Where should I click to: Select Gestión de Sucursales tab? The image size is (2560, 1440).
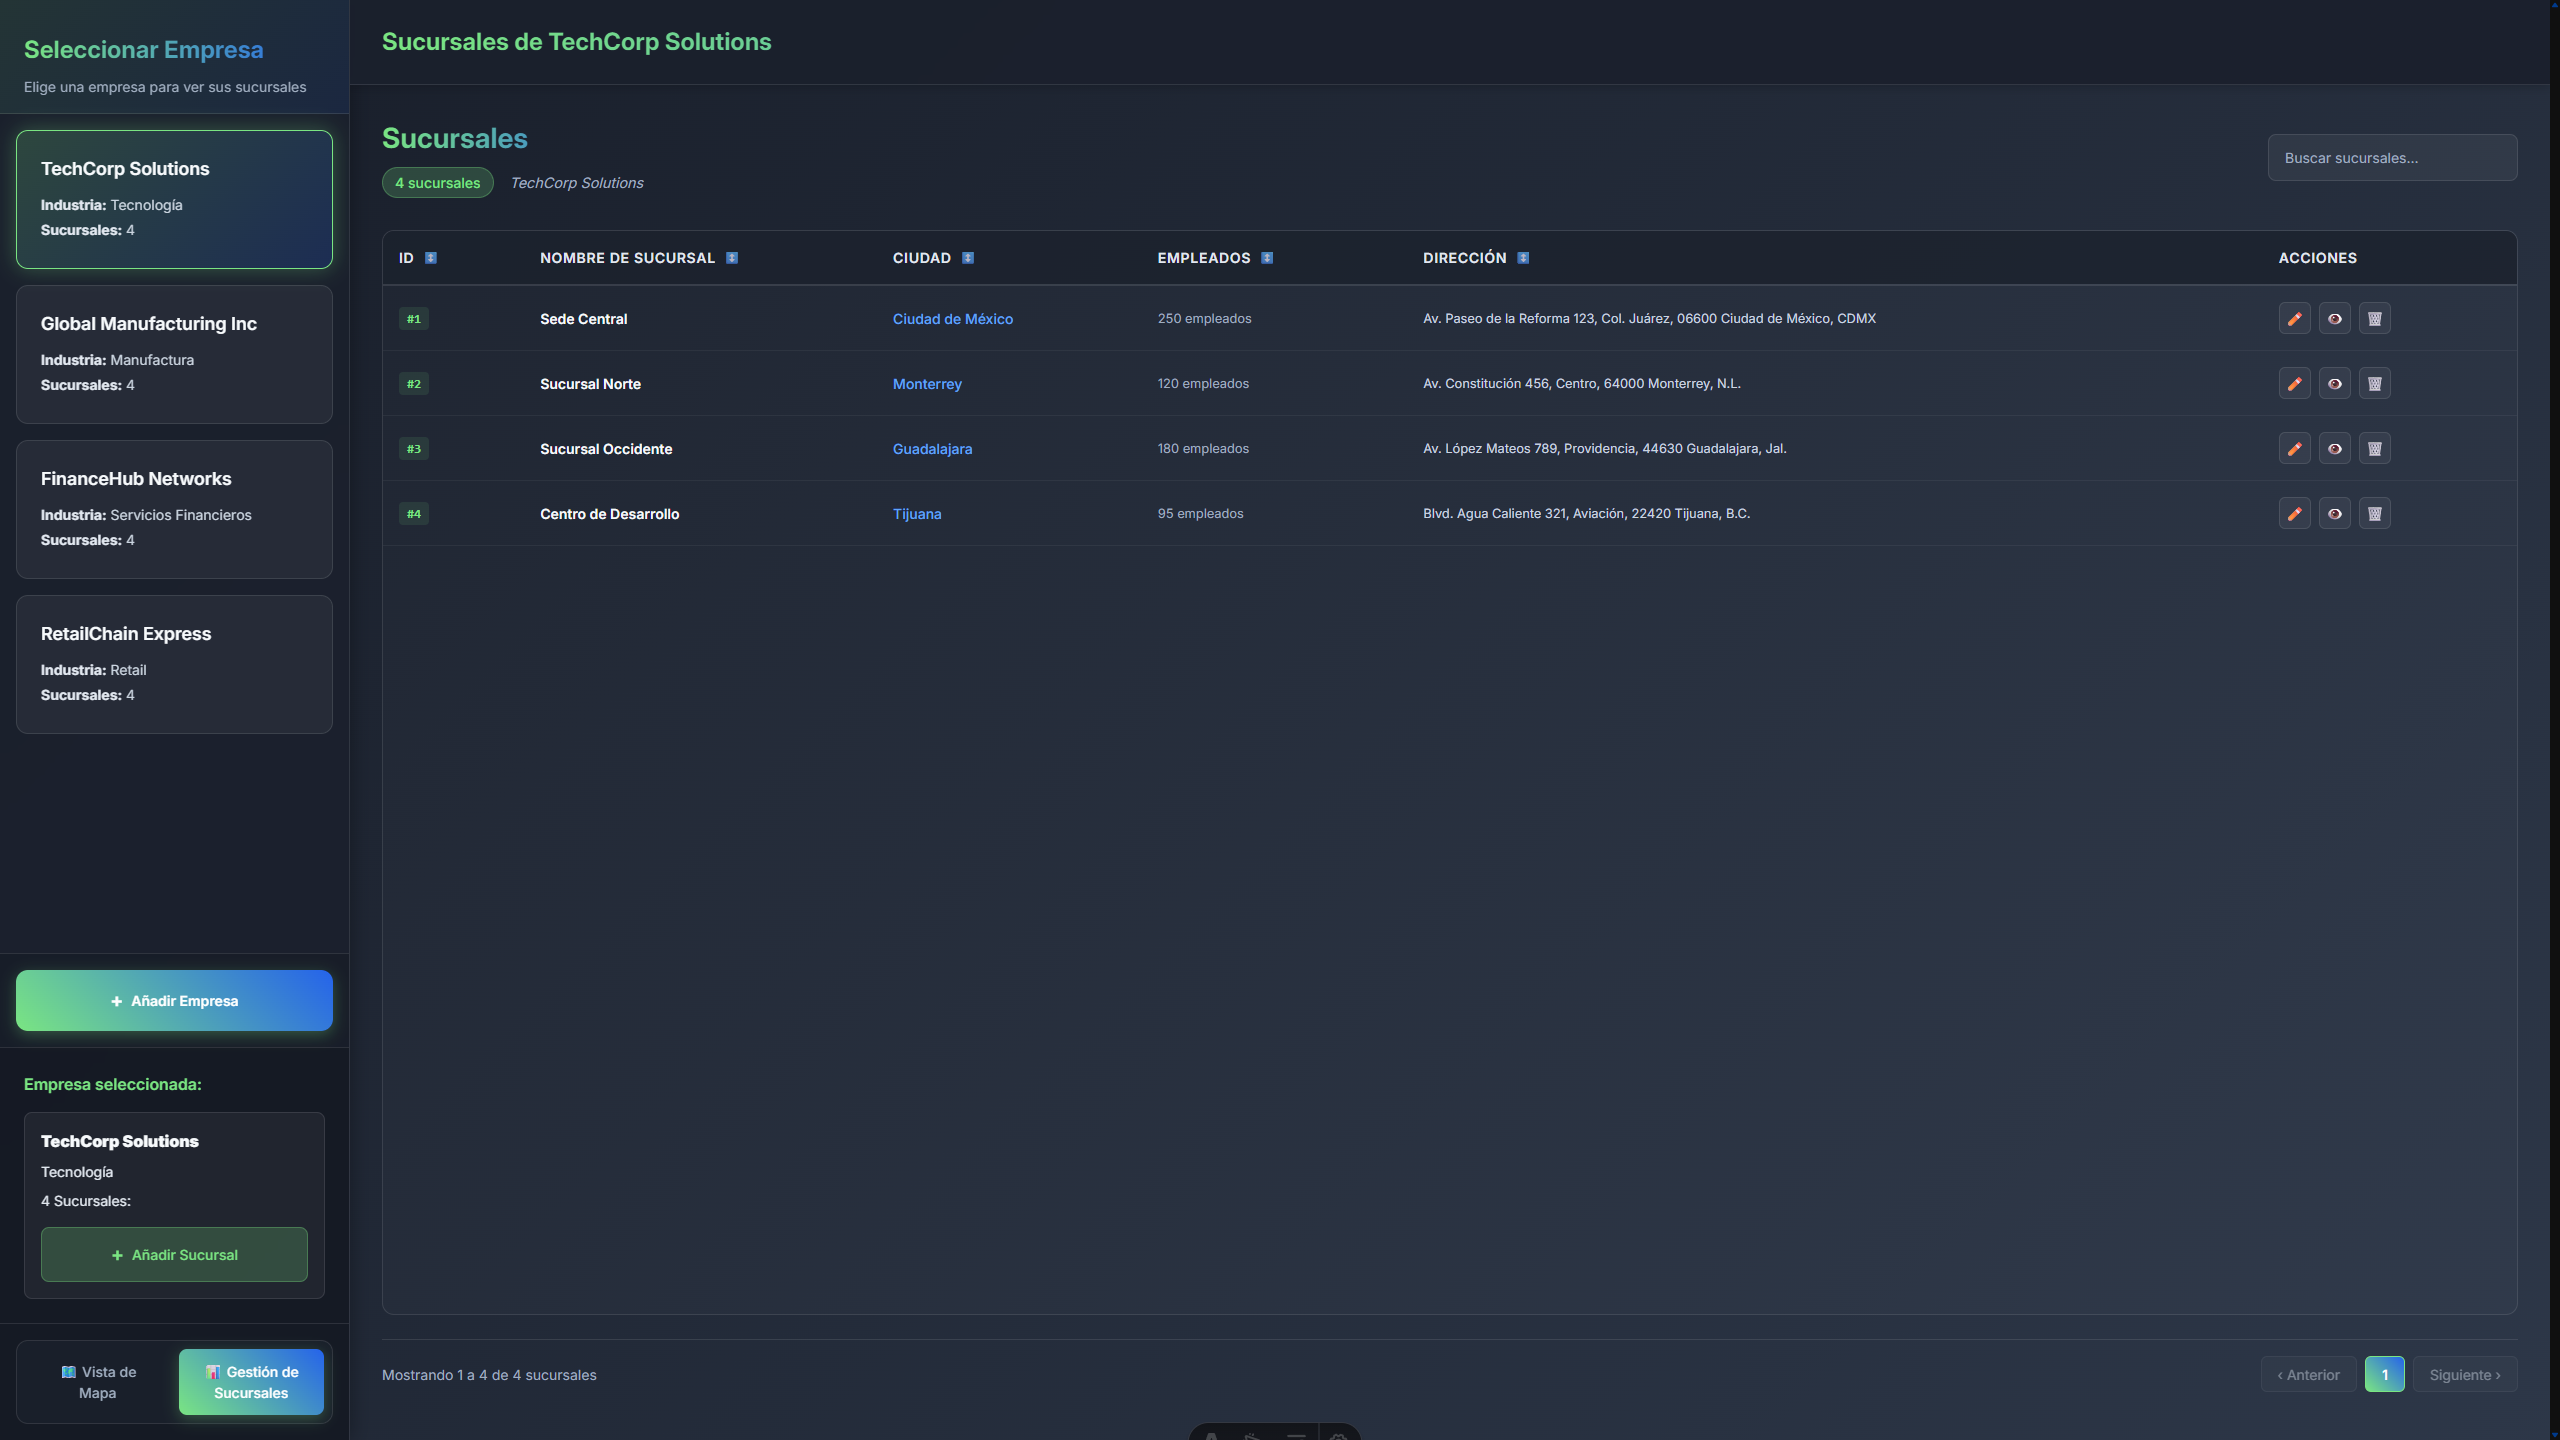point(251,1381)
